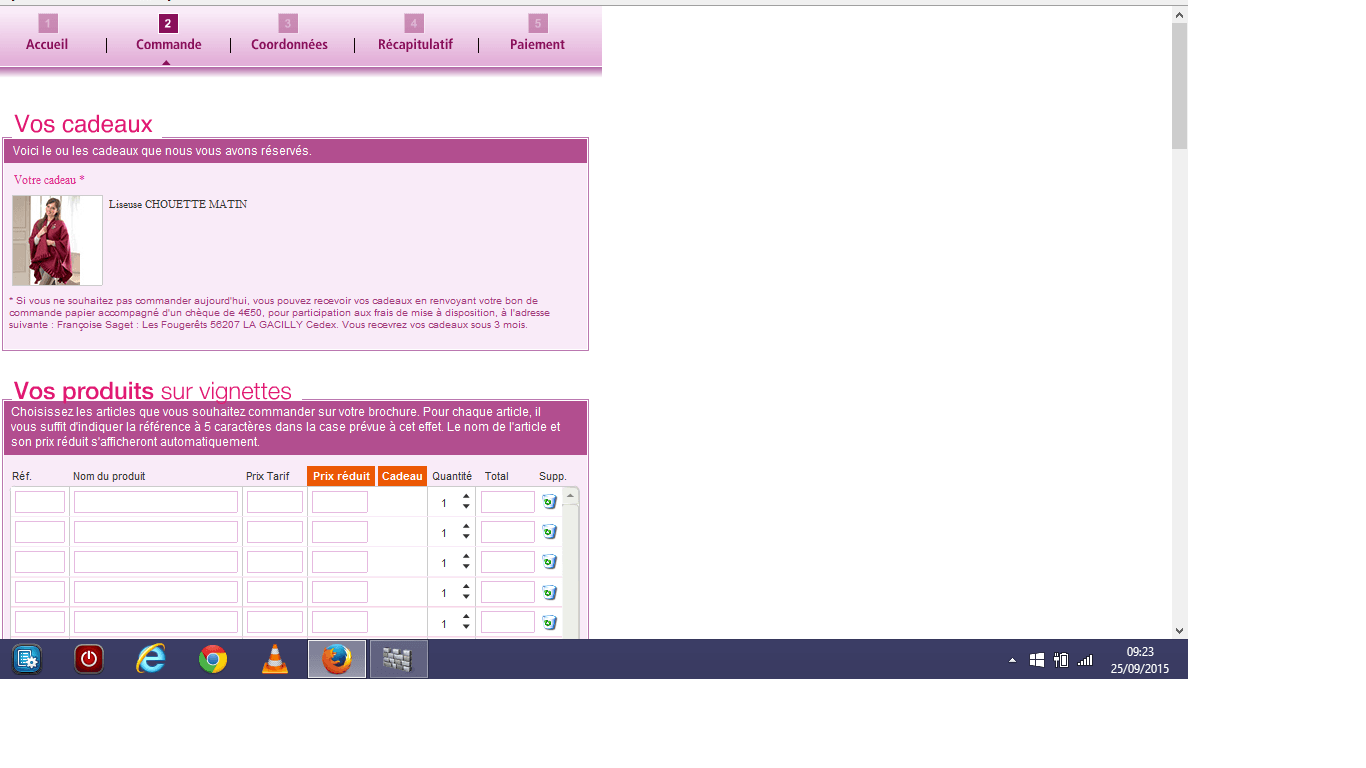Screen dimensions: 1366x768
Task: Click the Réf. field in the first row
Action: [x=40, y=502]
